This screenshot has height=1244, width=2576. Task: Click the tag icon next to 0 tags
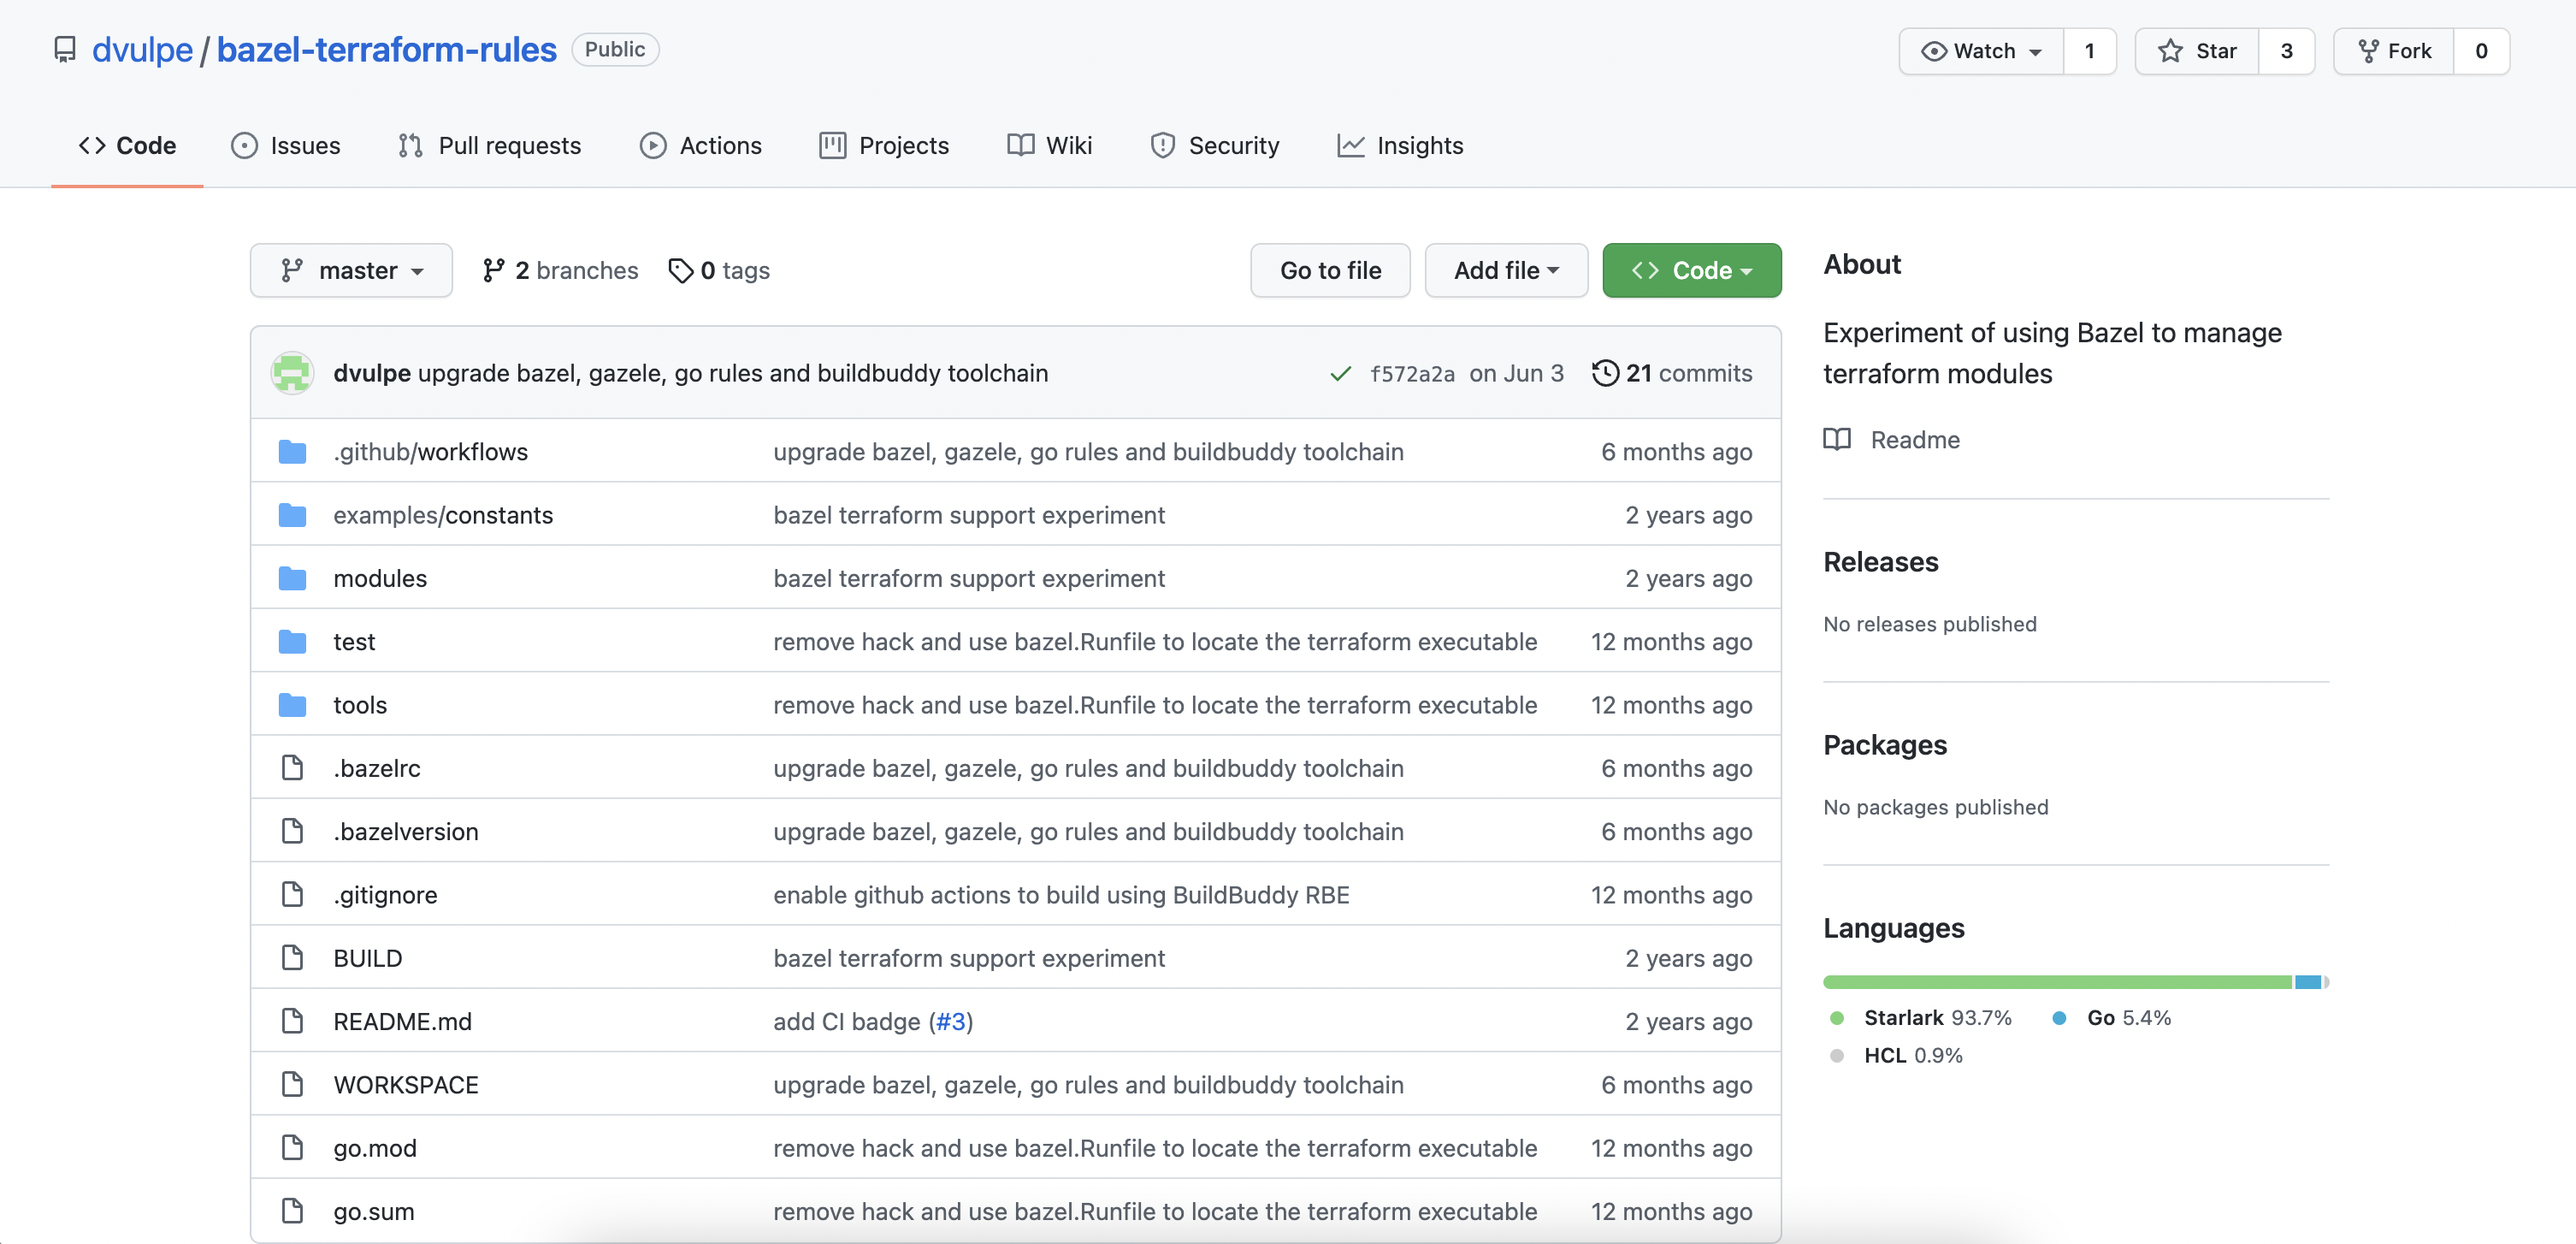pyautogui.click(x=681, y=271)
